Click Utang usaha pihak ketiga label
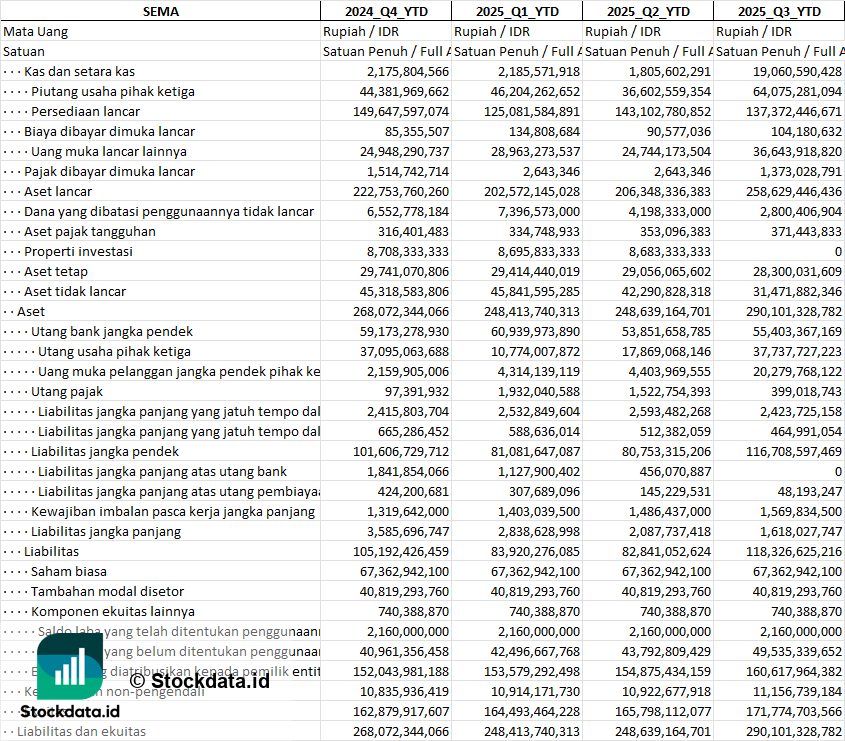 (114, 351)
